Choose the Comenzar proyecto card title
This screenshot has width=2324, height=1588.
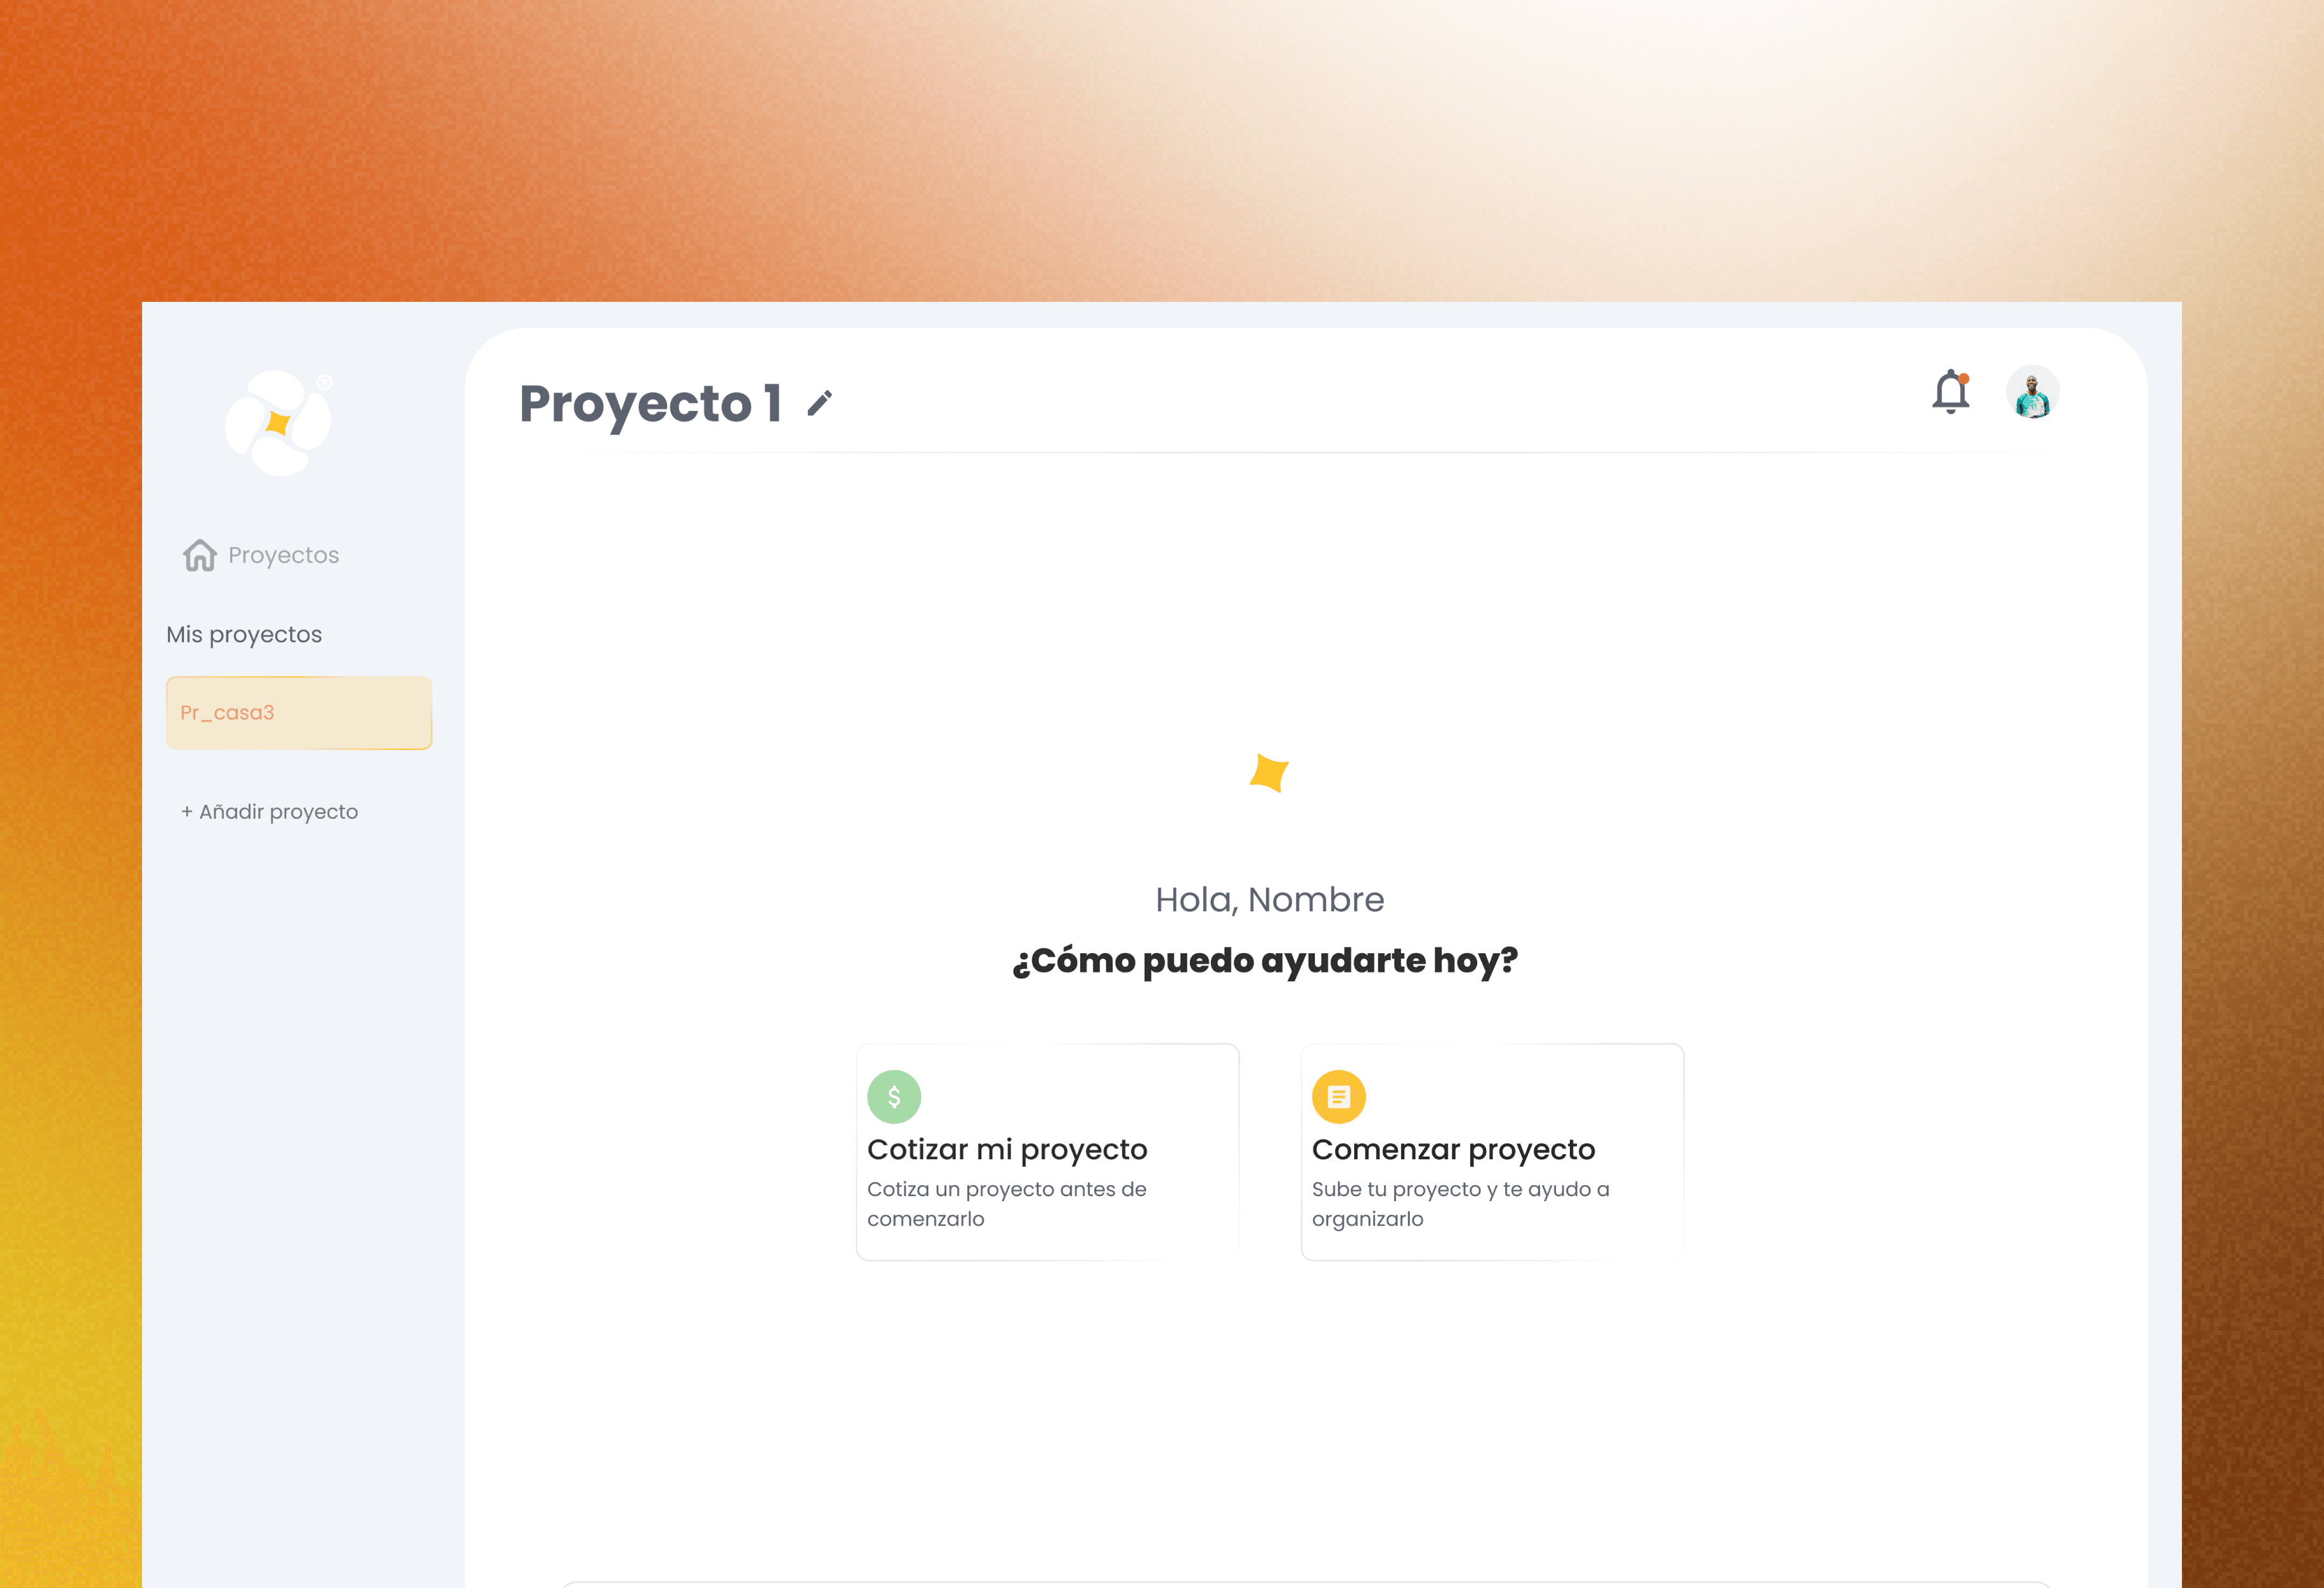[x=1453, y=1150]
